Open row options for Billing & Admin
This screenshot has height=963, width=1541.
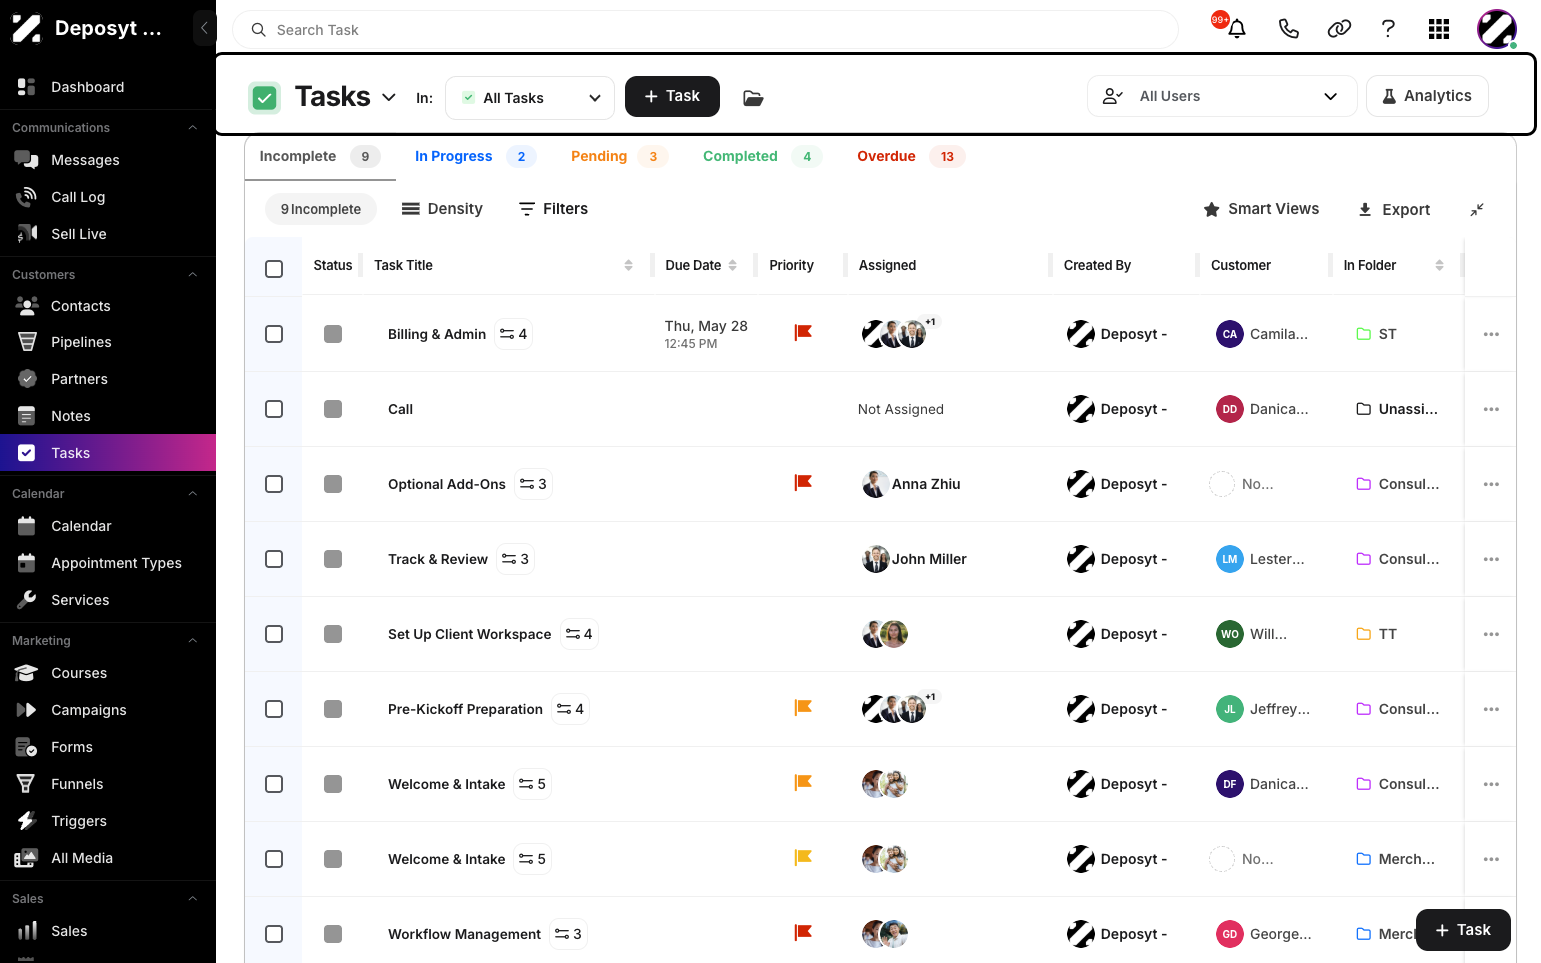tap(1491, 334)
